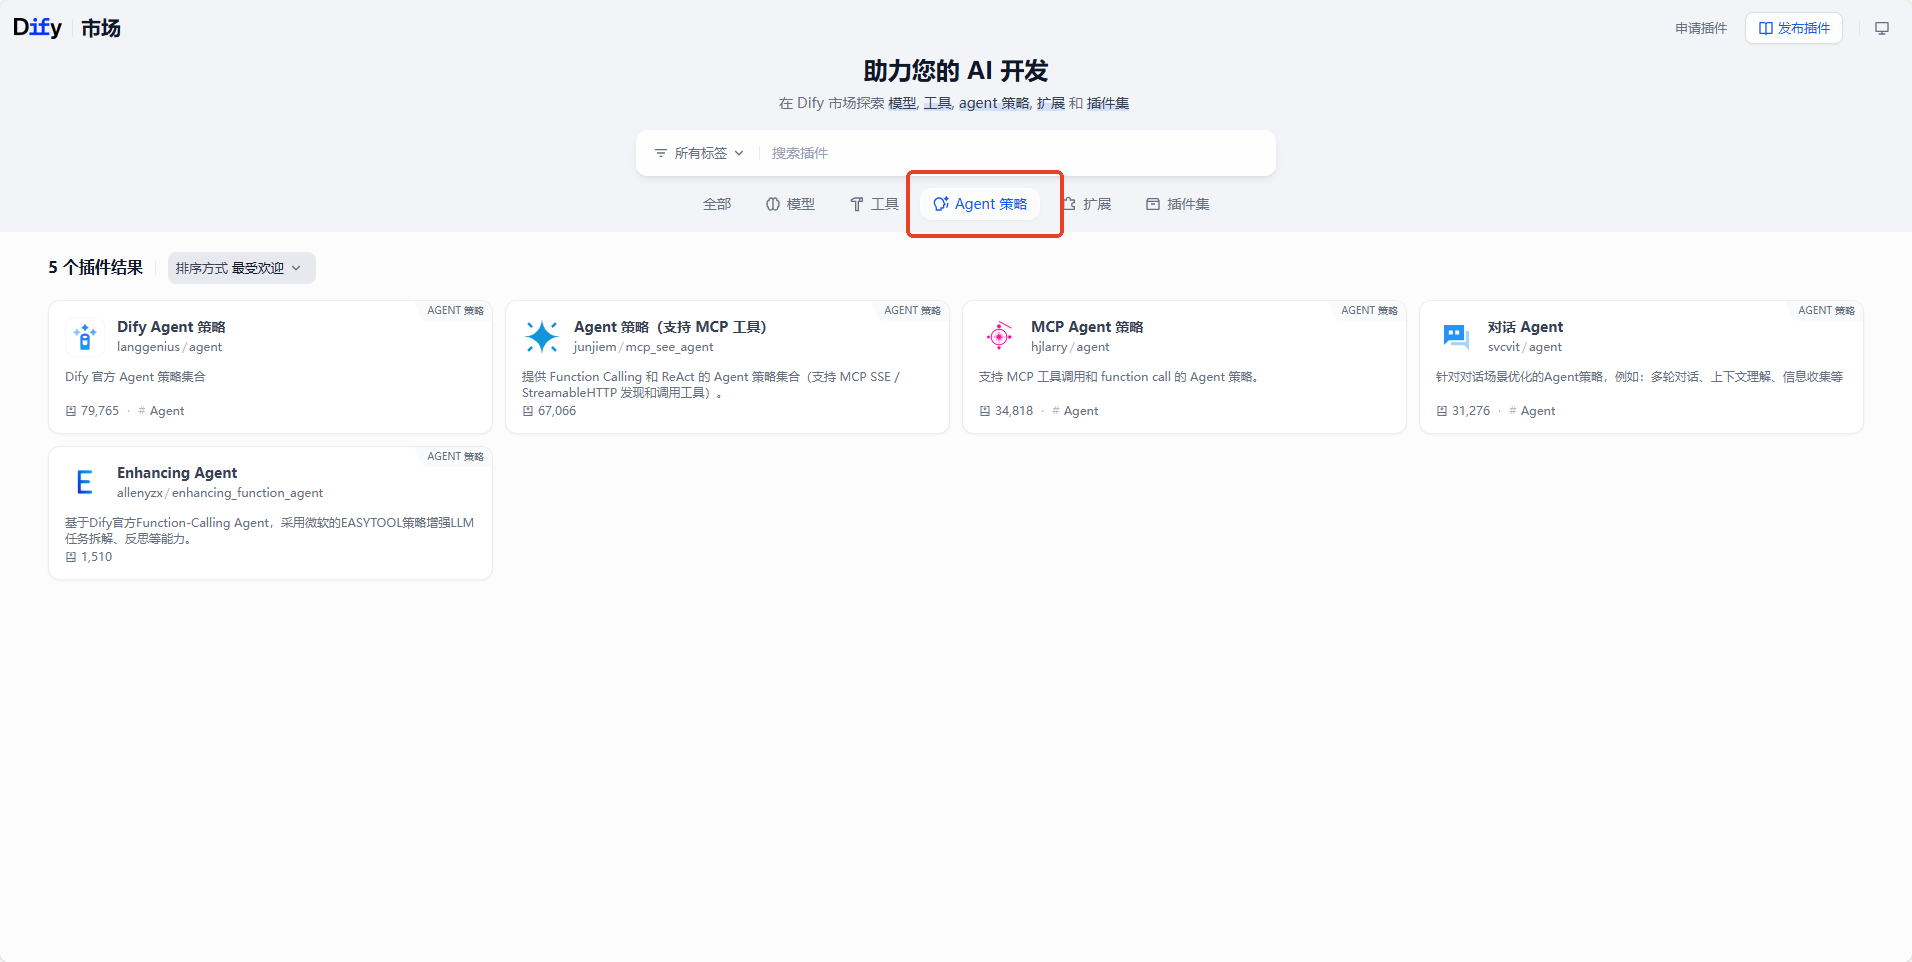Open the 市场 marketplace title link

click(101, 28)
